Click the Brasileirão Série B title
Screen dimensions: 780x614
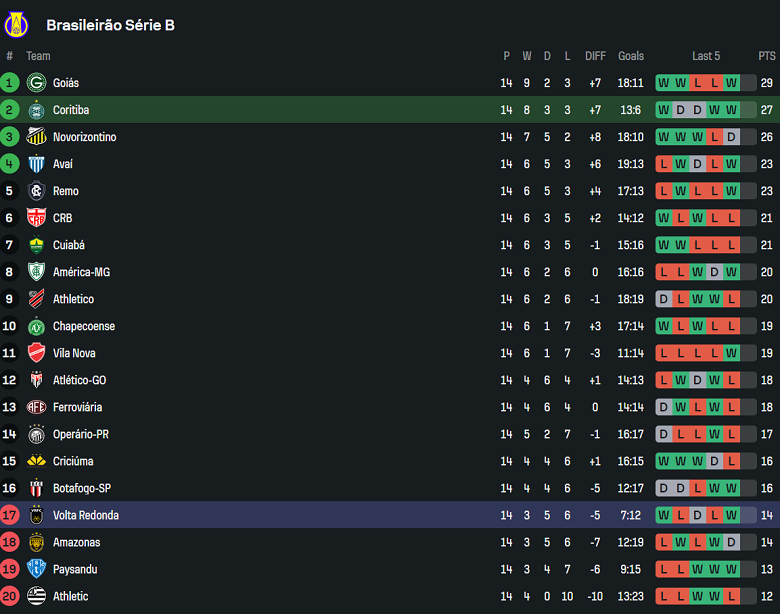(x=110, y=25)
